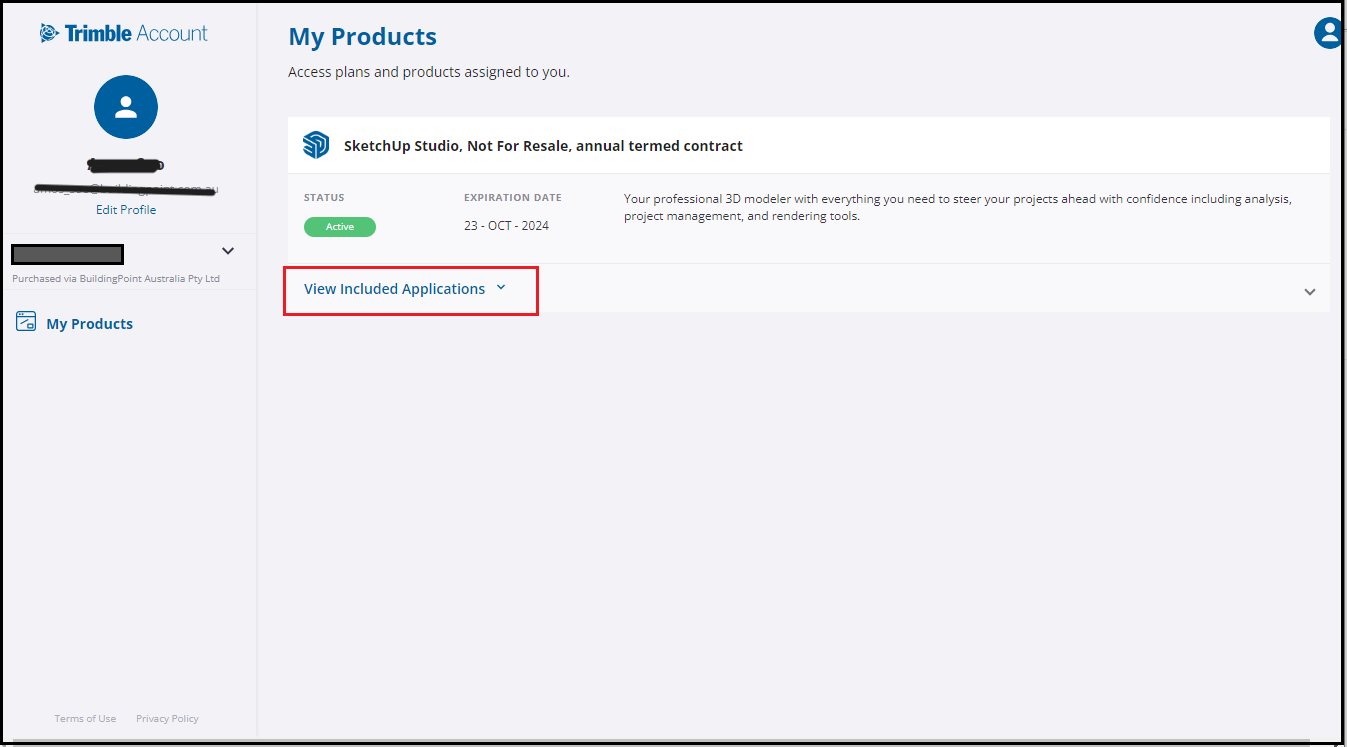Open the user account picture in the sidebar
Viewport: 1347px width, 747px height.
tap(126, 106)
